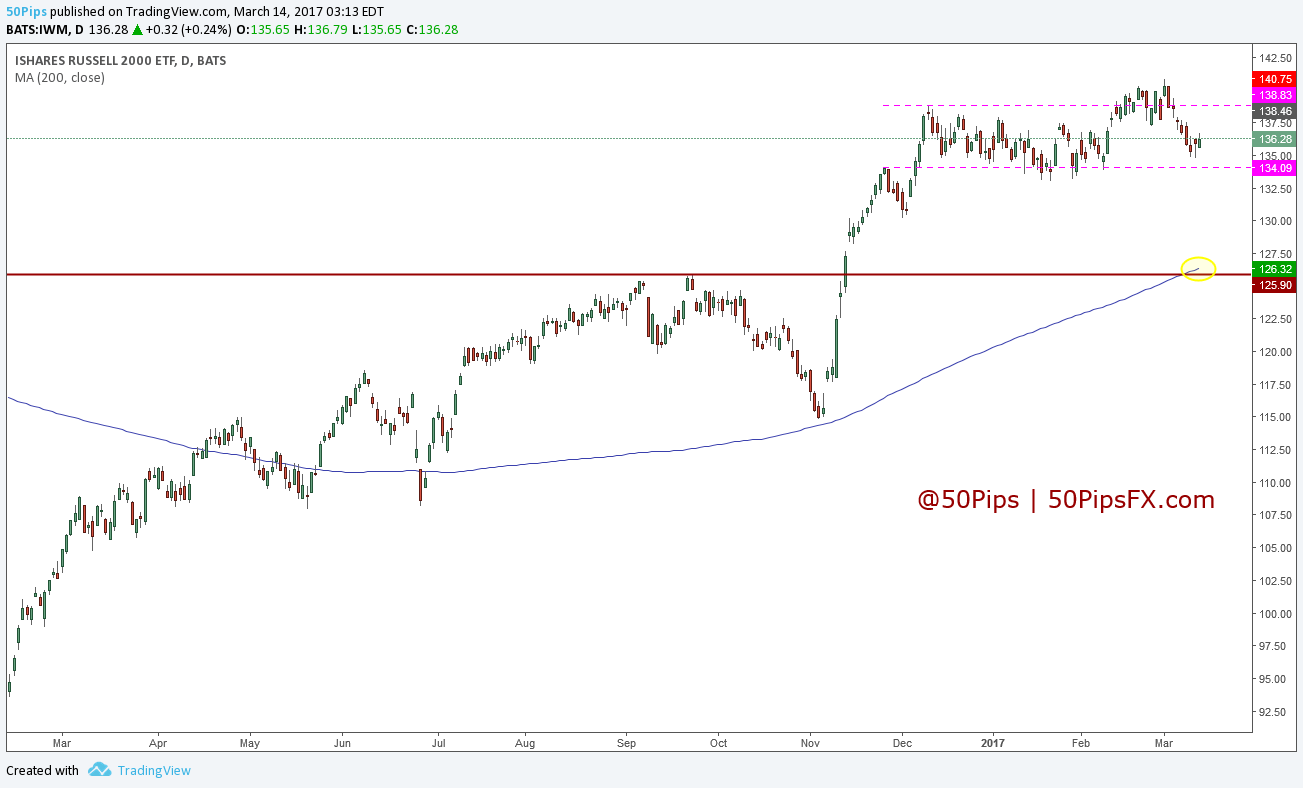The image size is (1303, 788).
Task: Click the red 140.75 price label
Action: point(1275,79)
